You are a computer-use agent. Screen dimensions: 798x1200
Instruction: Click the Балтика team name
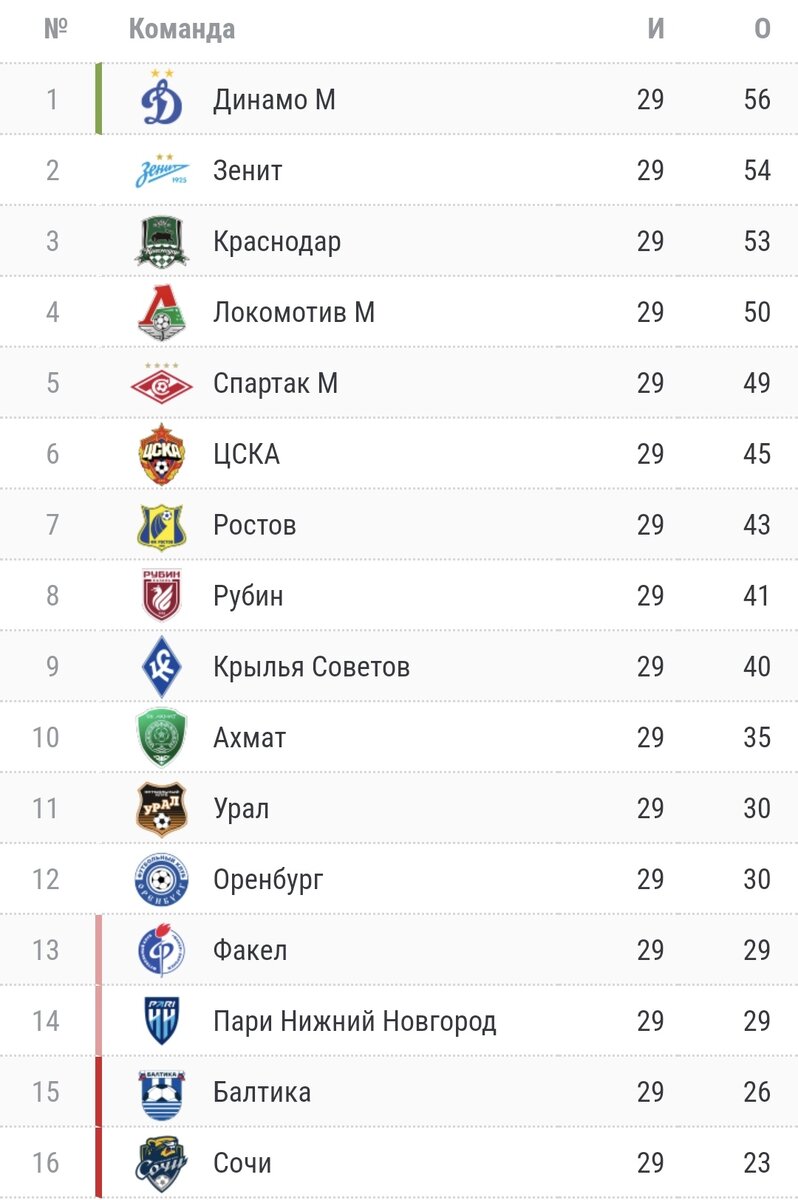click(x=262, y=1092)
